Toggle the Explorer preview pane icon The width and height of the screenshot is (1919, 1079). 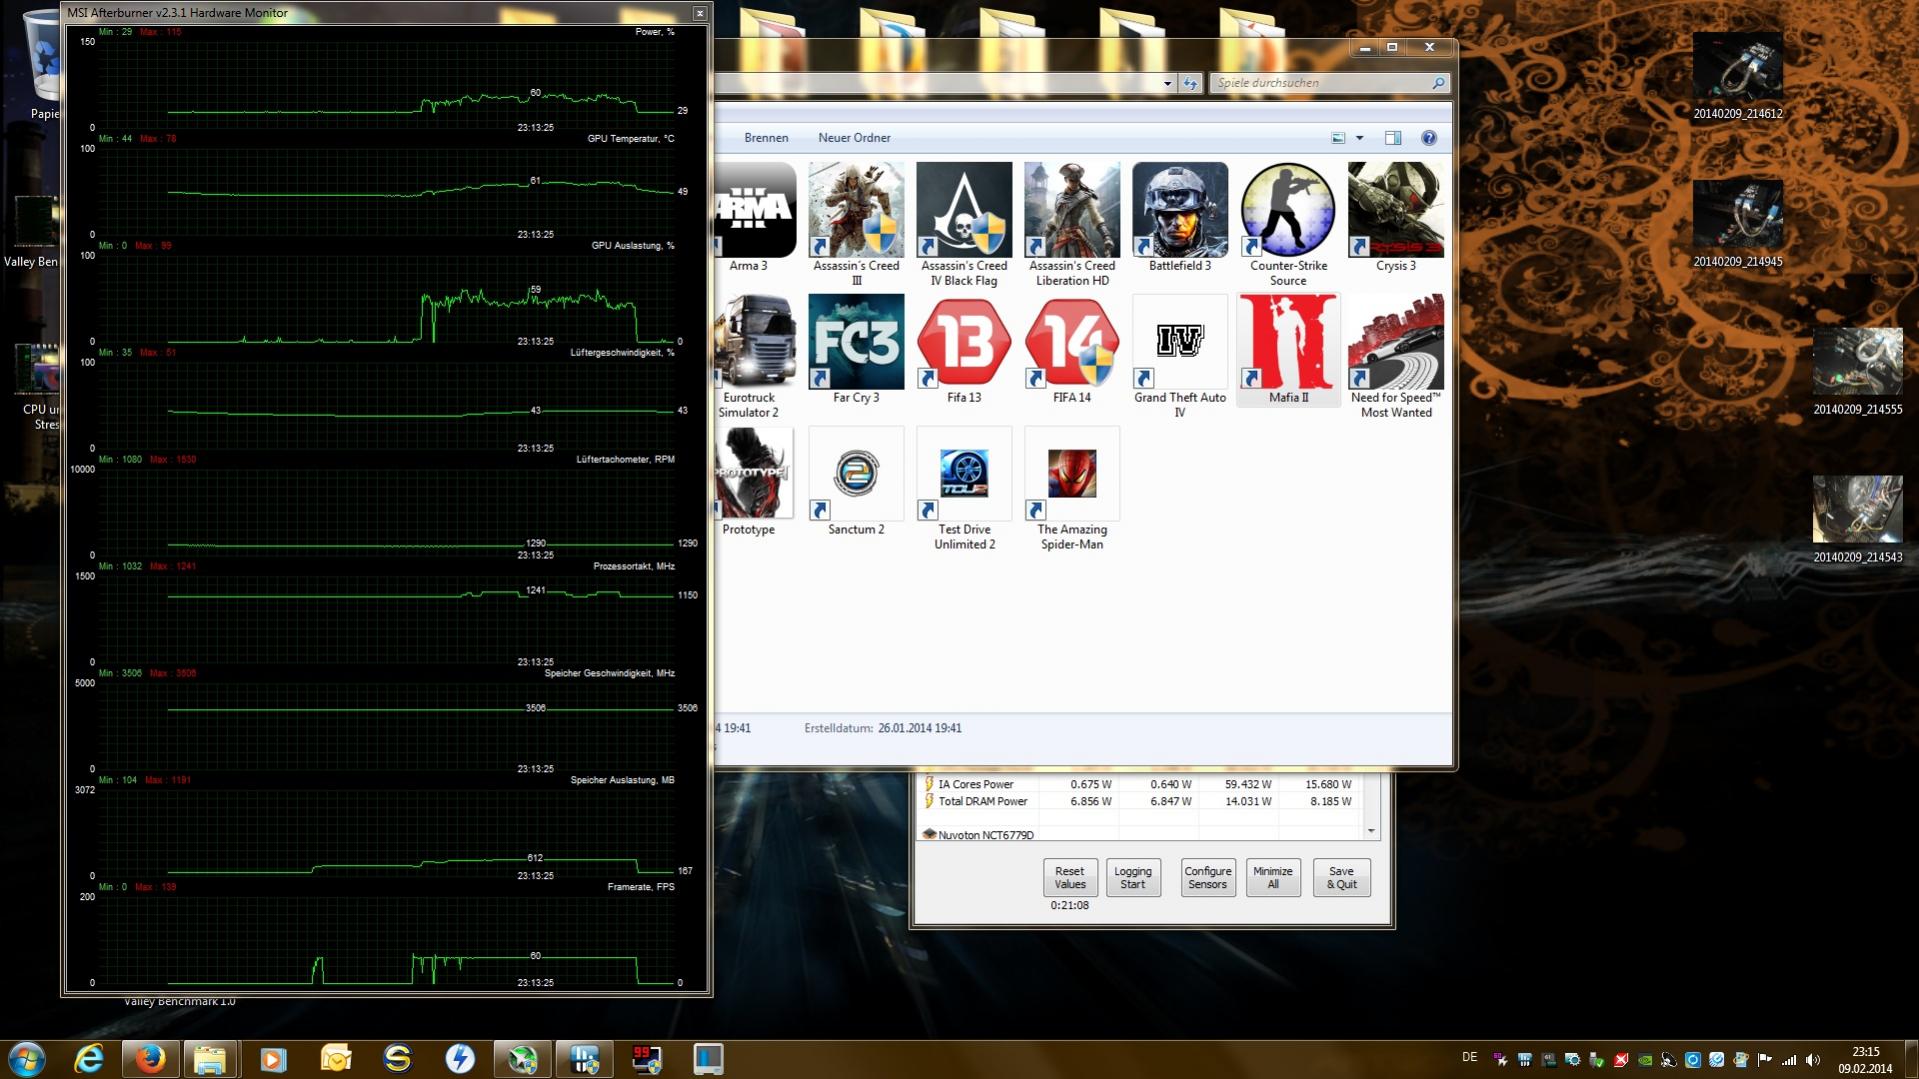tap(1393, 138)
